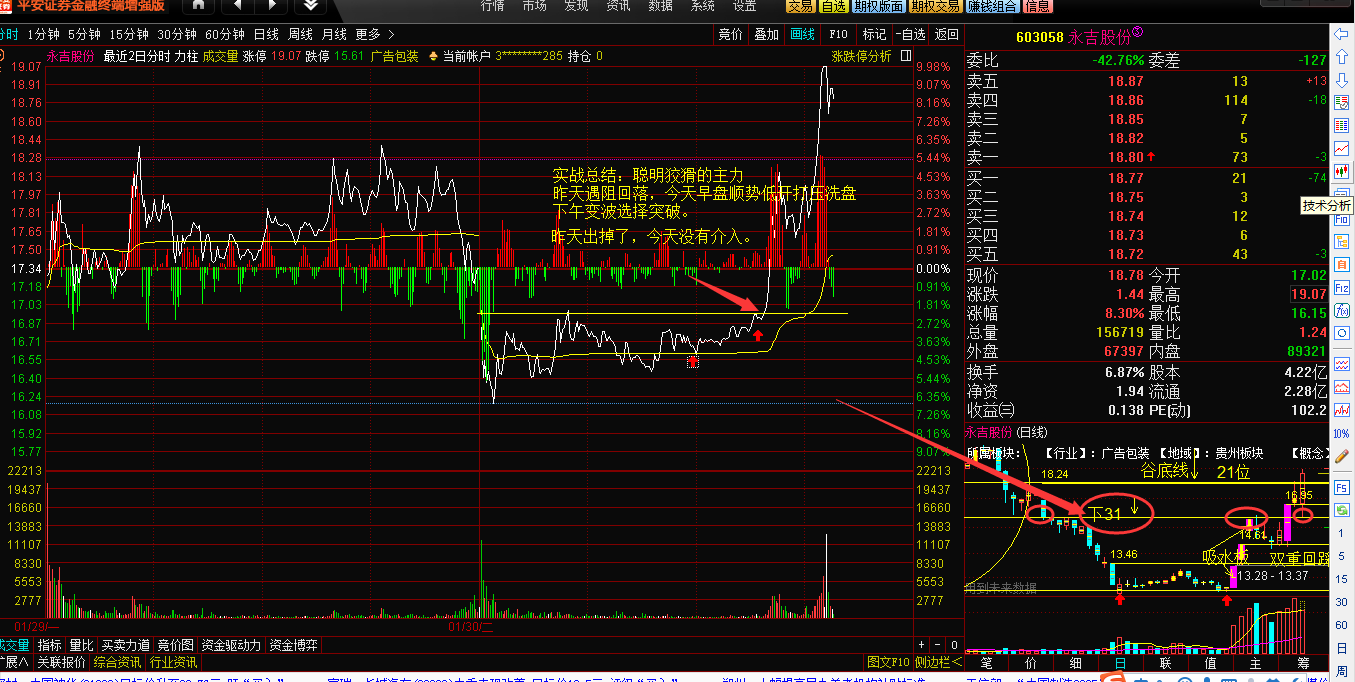Click the pencil drawing icon in right sidebar
Image resolution: width=1355 pixels, height=682 pixels.
coord(1342,456)
